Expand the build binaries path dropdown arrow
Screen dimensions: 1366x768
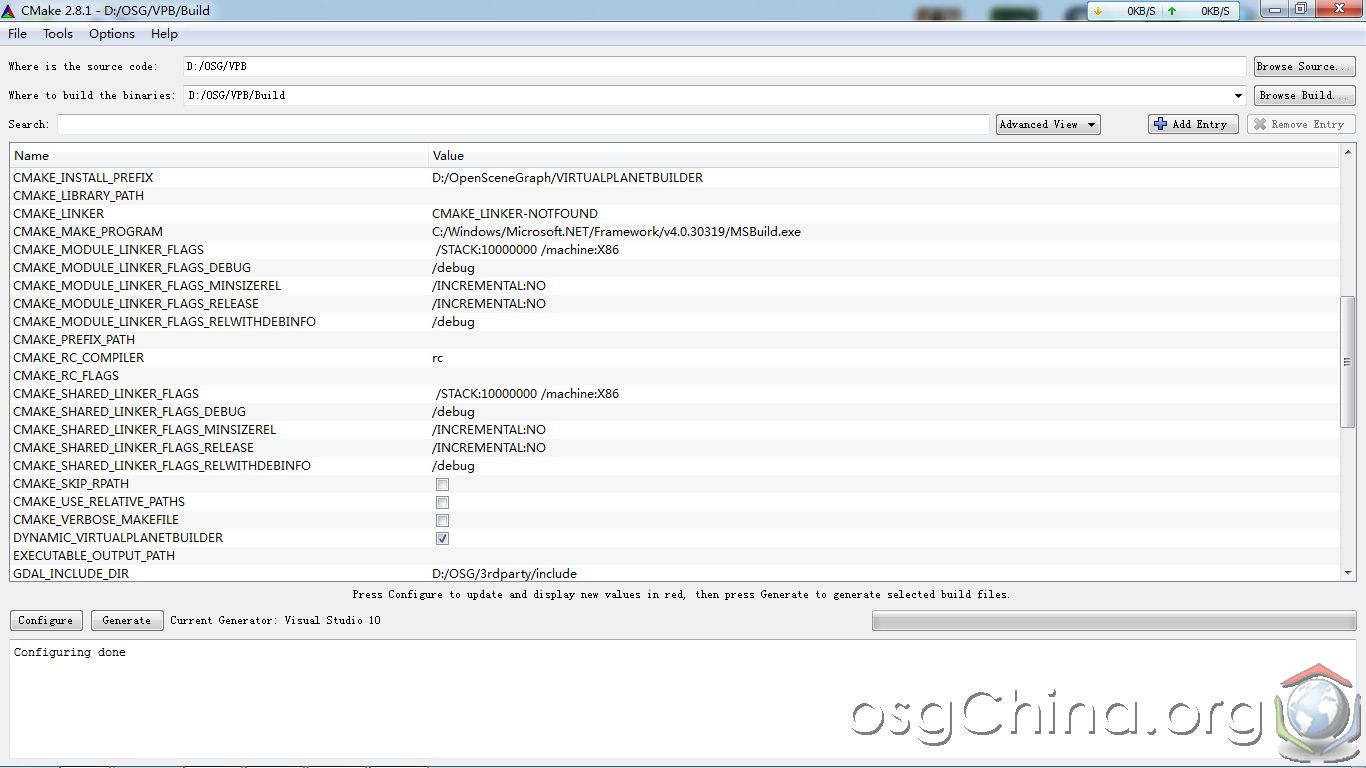[x=1239, y=96]
